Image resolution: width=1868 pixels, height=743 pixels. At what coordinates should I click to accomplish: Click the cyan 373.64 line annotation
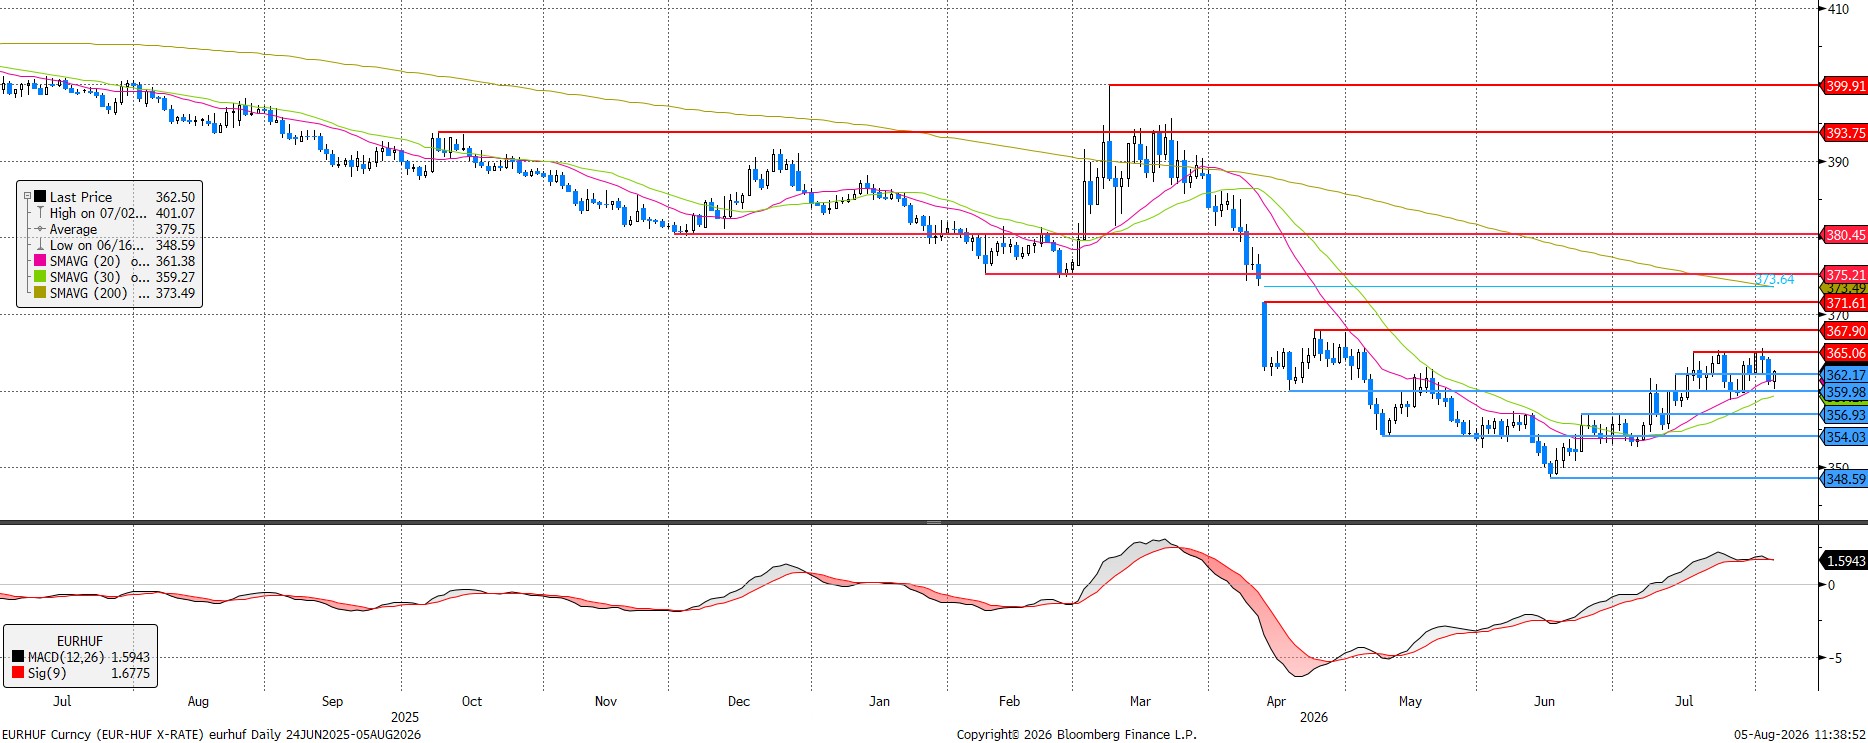[x=1775, y=280]
